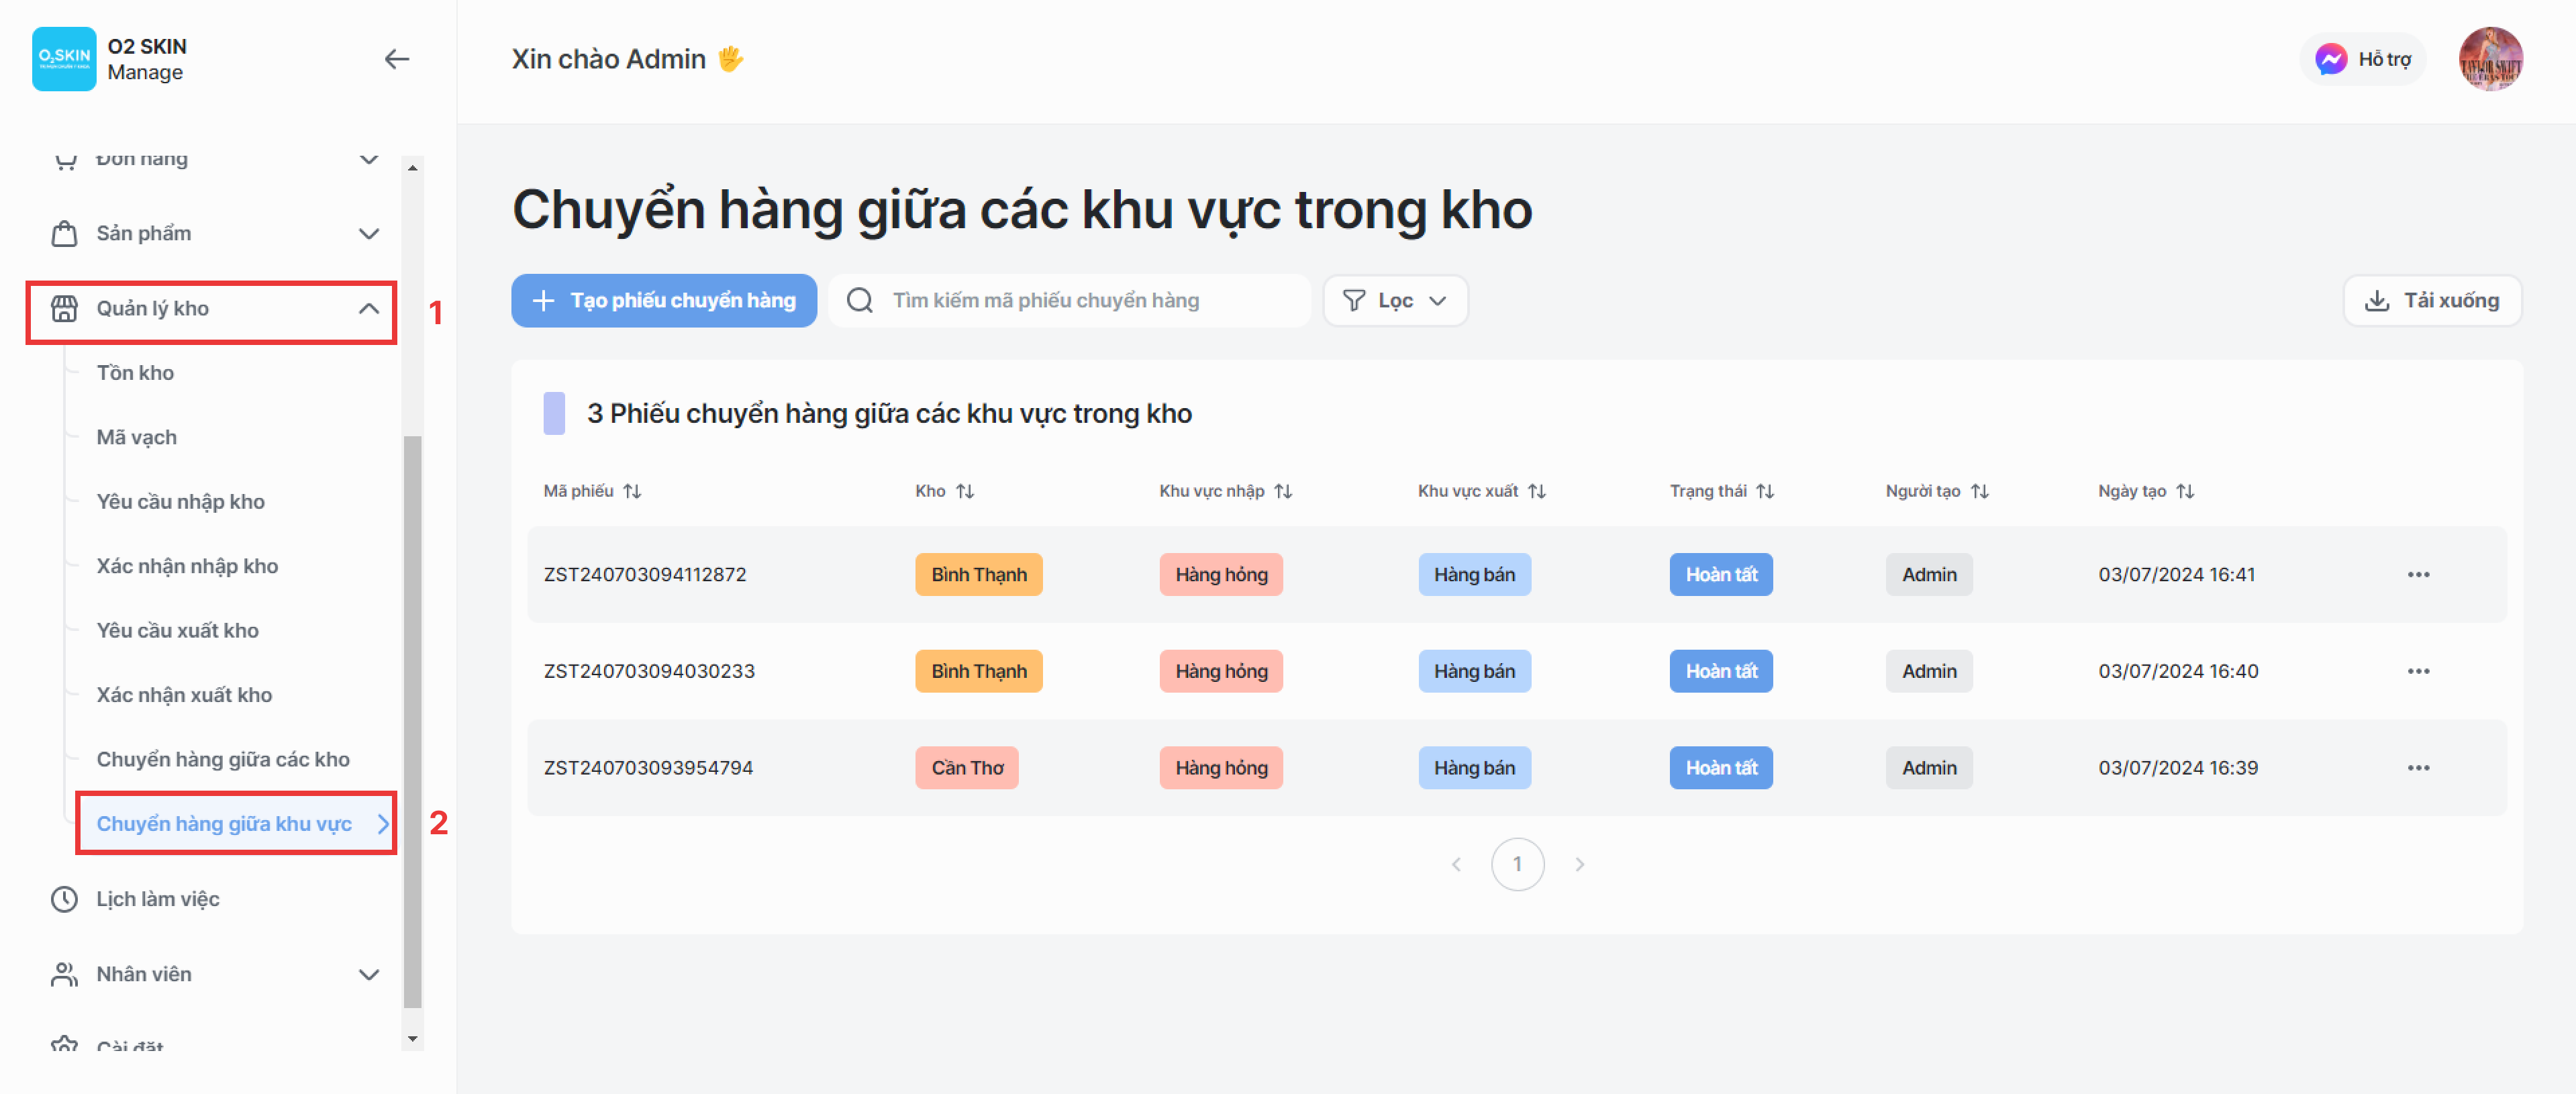Go to Lịch làm việc
The image size is (2576, 1094).
pos(158,899)
